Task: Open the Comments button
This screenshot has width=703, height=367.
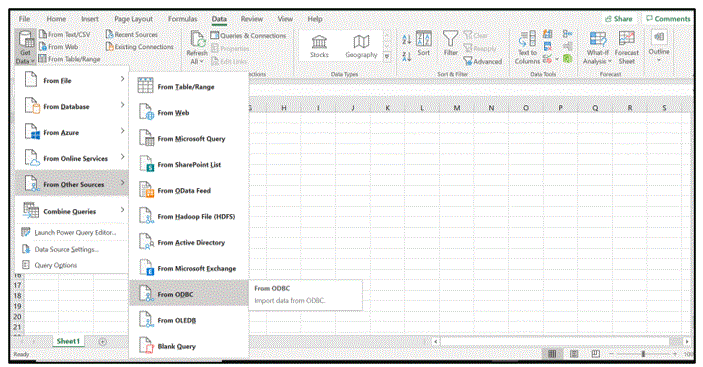Action: [x=668, y=19]
